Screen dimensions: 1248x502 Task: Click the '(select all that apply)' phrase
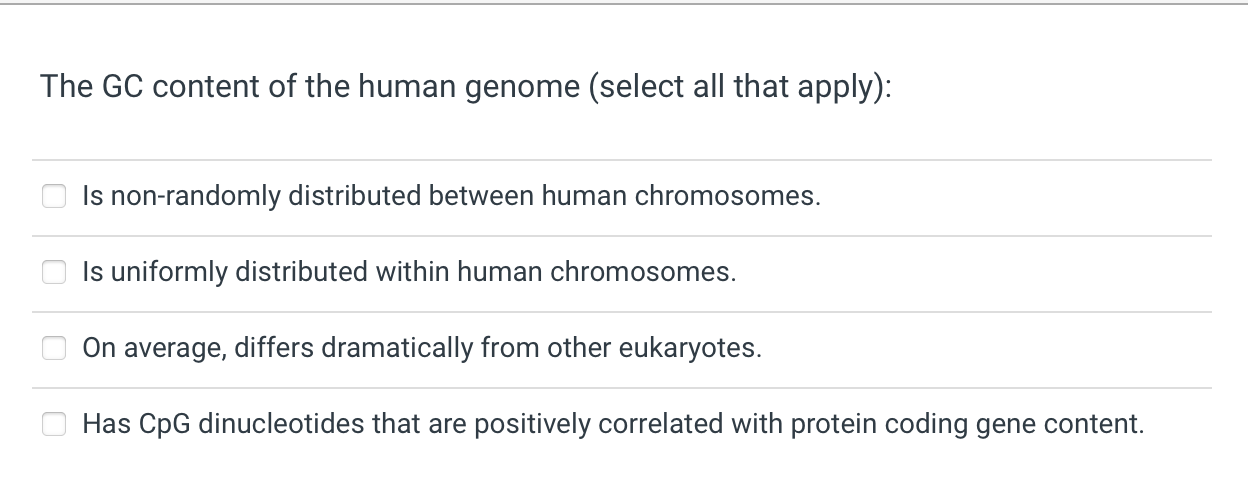740,87
